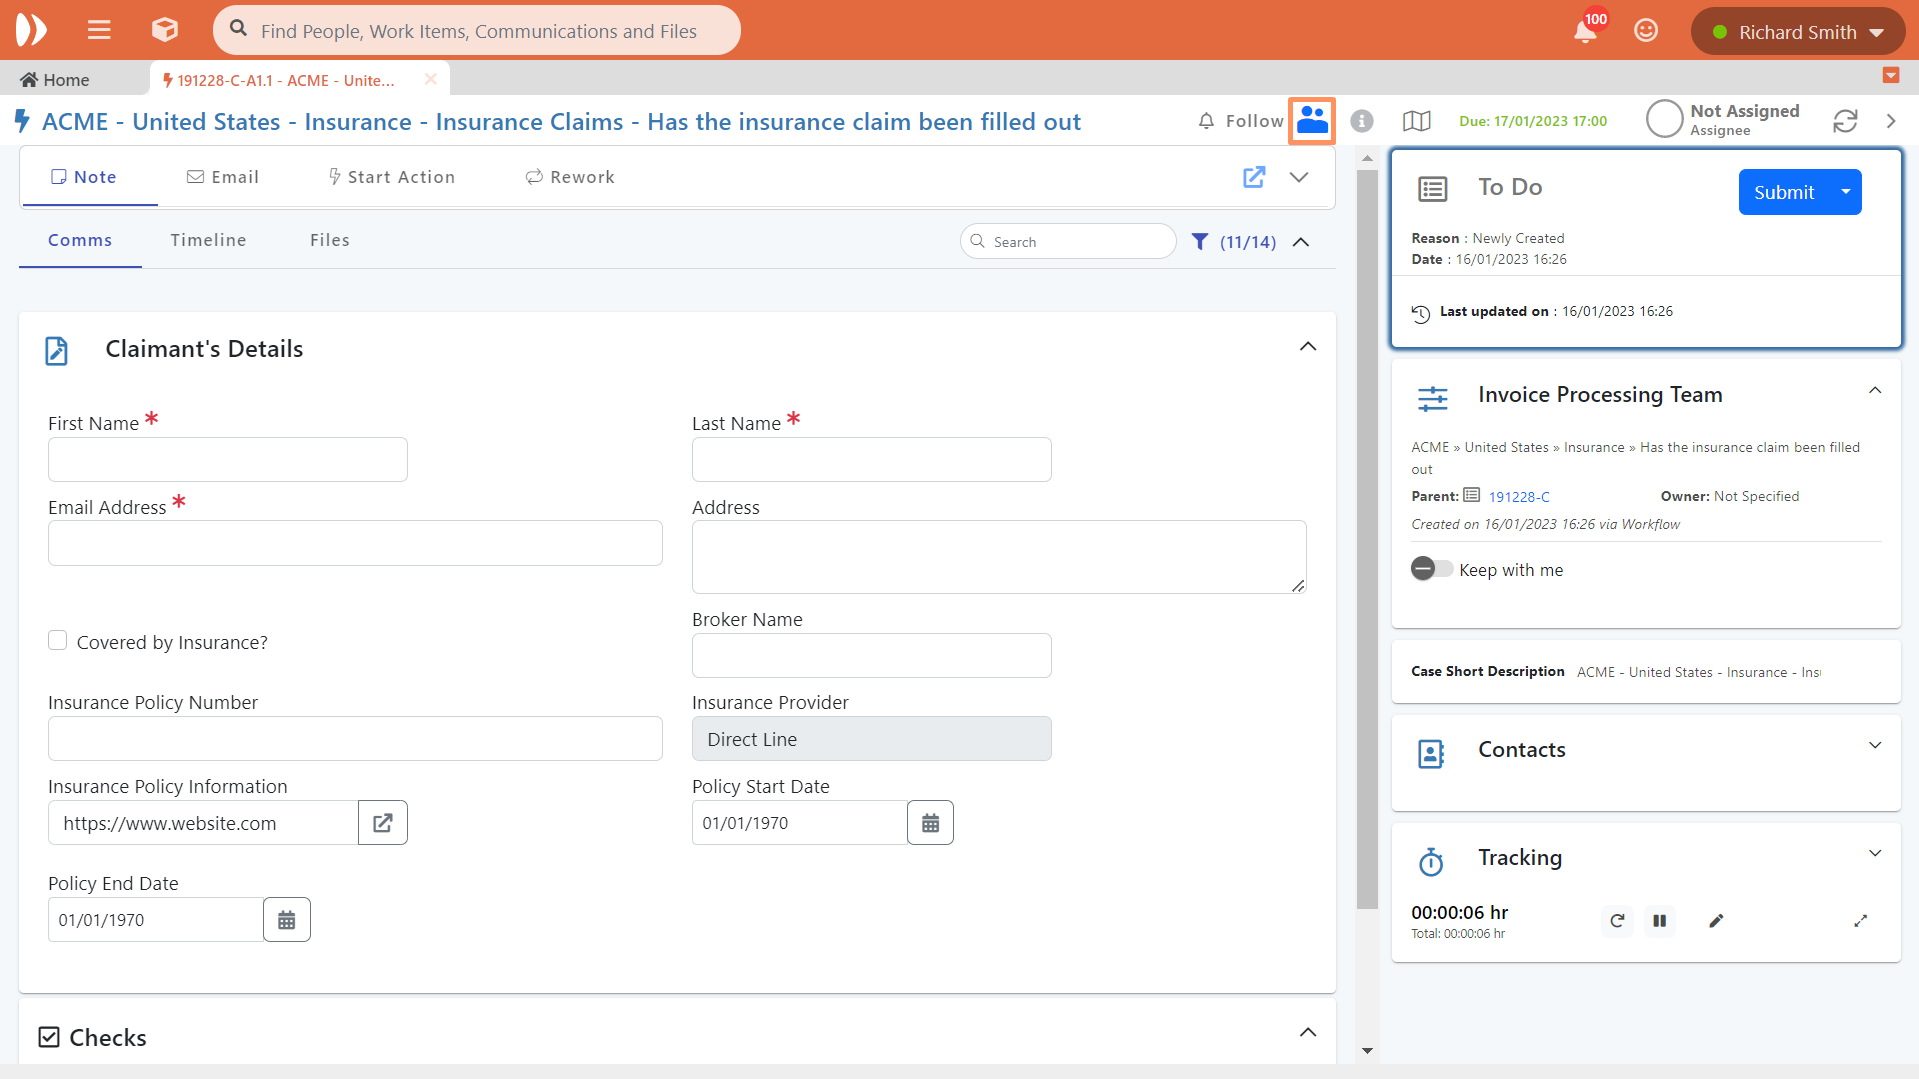The width and height of the screenshot is (1919, 1079).
Task: Click the comms filter funnel (11/14)
Action: [x=1200, y=242]
